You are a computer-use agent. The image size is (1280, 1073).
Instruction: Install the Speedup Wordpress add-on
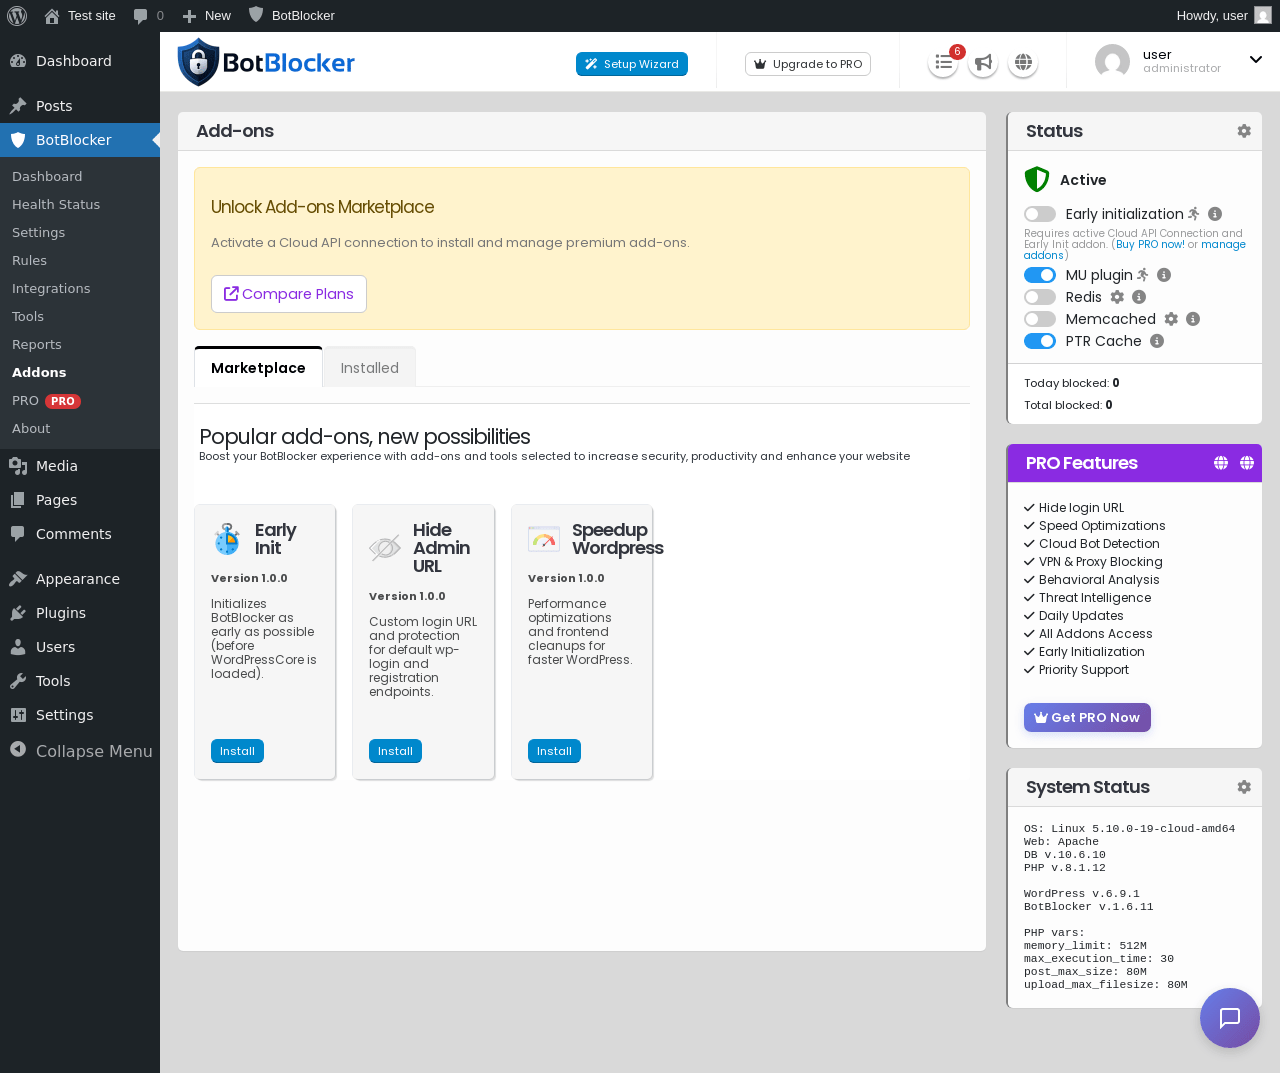tap(554, 751)
